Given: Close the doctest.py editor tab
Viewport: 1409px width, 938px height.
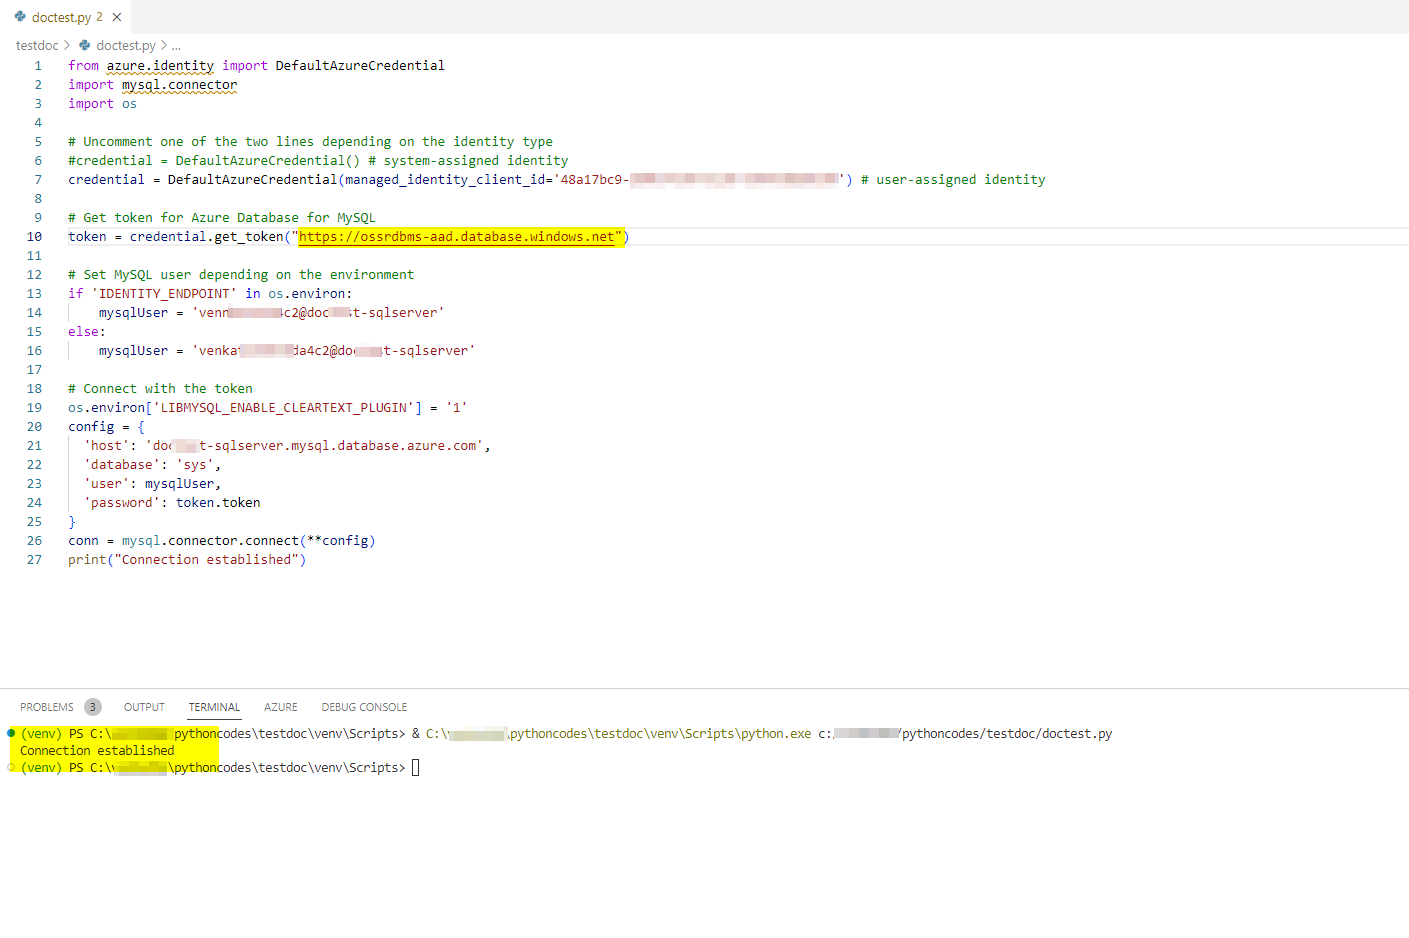Looking at the screenshot, I should click(116, 16).
